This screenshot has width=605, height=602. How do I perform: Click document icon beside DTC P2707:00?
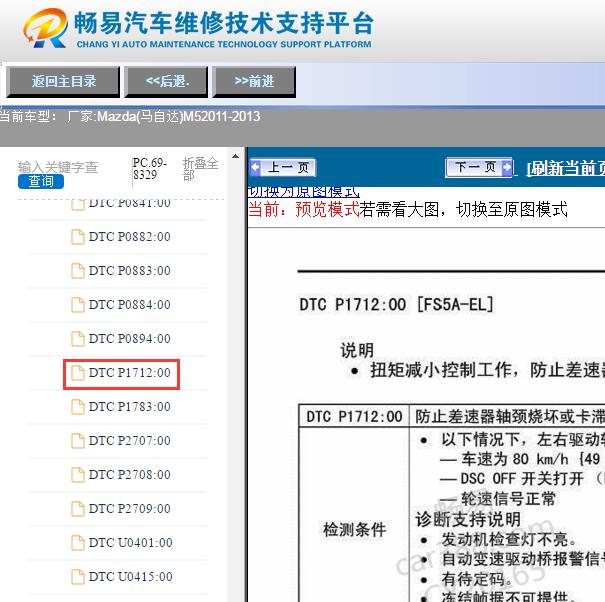point(78,441)
